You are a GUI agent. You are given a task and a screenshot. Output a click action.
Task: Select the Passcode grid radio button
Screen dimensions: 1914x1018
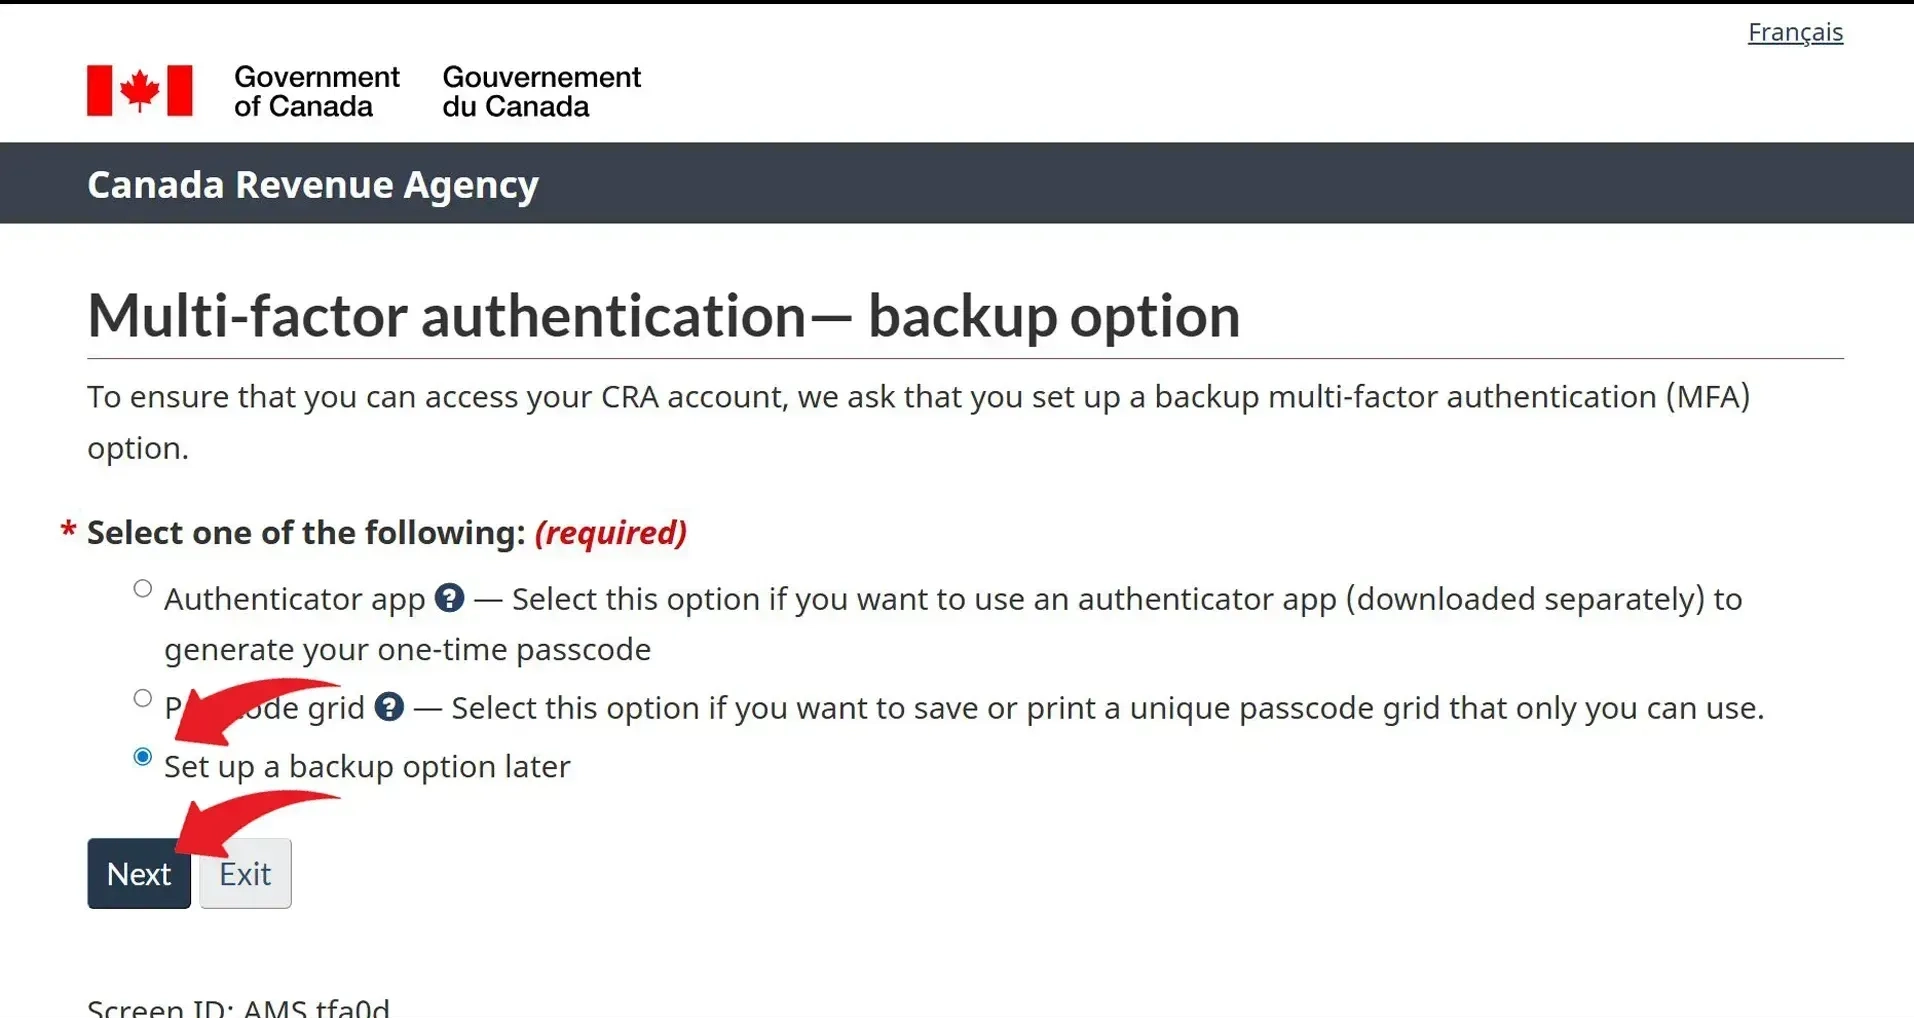coord(143,698)
